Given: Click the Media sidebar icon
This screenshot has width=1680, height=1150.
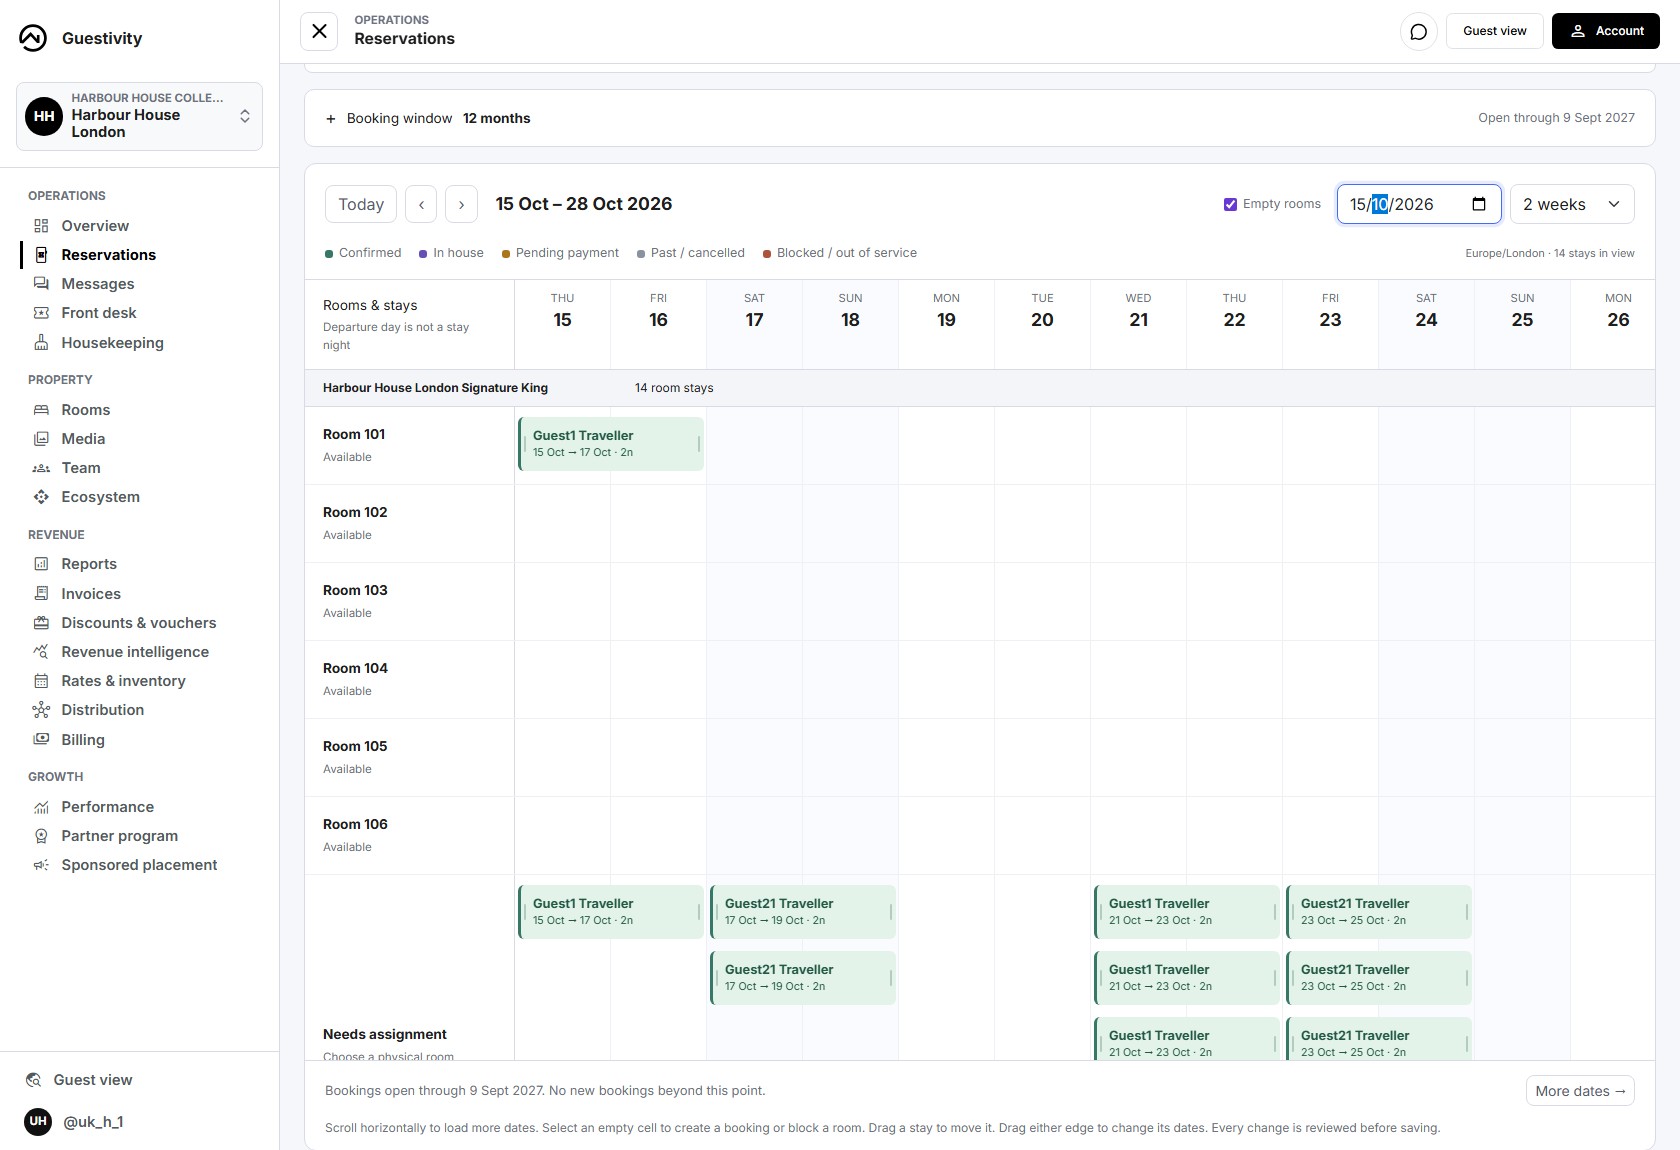Looking at the screenshot, I should [41, 439].
